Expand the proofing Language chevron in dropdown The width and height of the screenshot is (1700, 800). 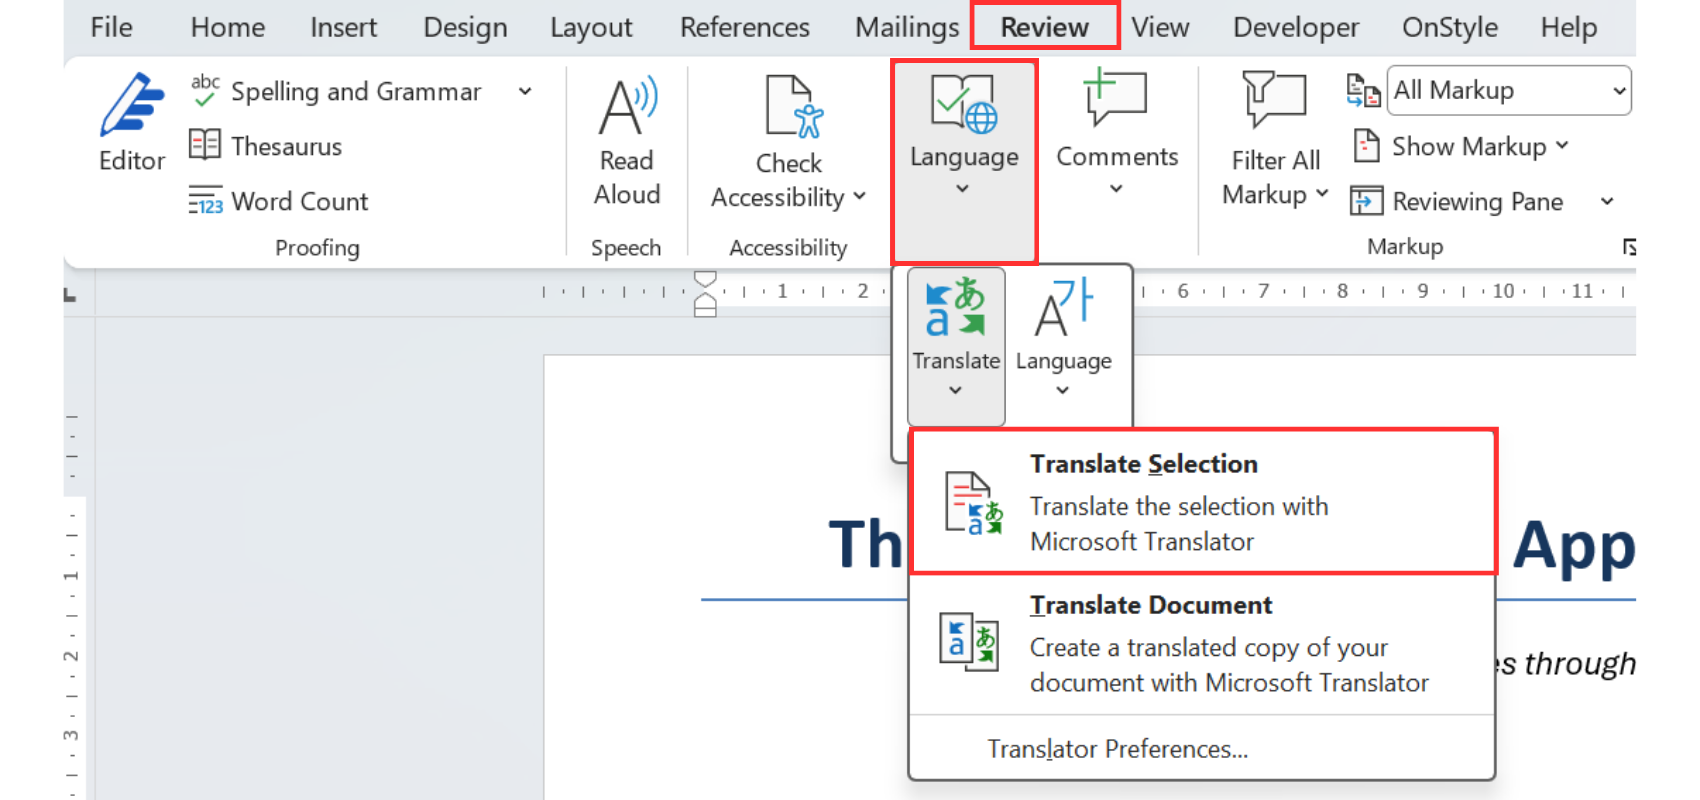1062,390
